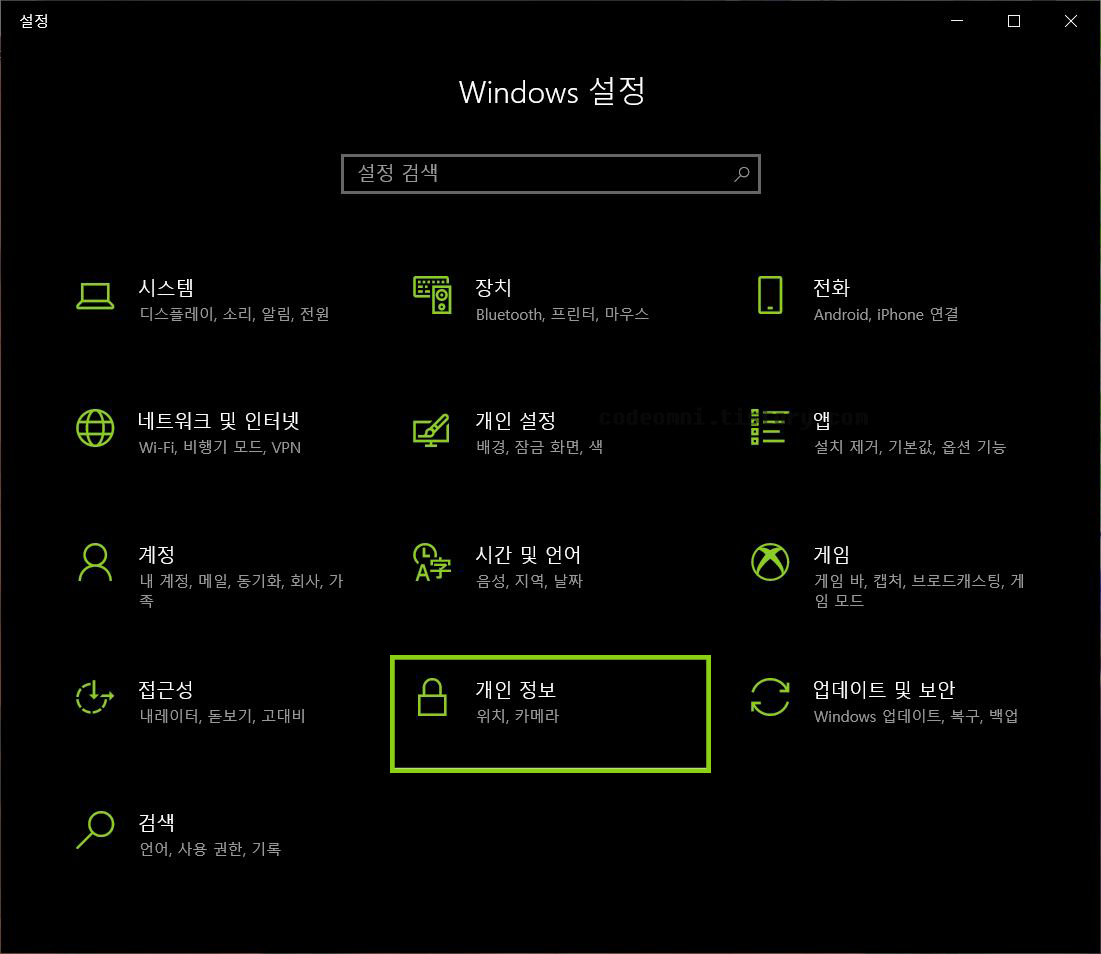This screenshot has height=954, width=1101.
Task: Open the Phone icon
Action: point(770,295)
